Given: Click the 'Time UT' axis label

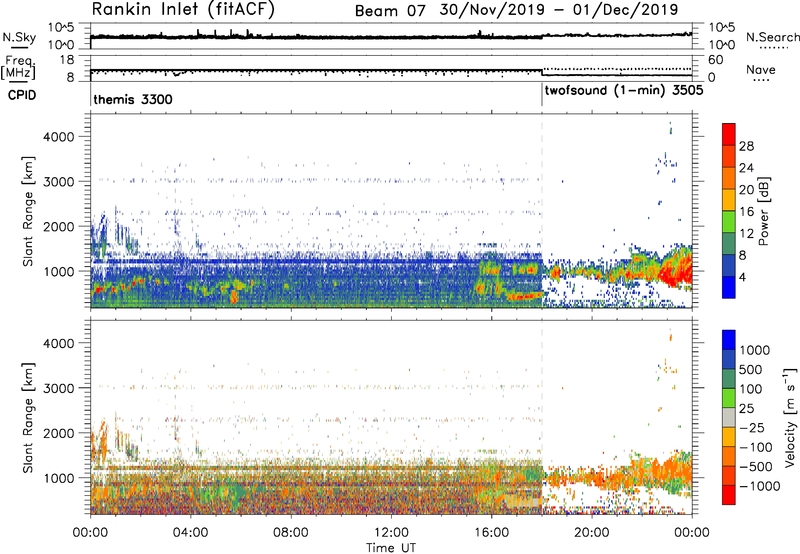Looking at the screenshot, I should (x=391, y=548).
